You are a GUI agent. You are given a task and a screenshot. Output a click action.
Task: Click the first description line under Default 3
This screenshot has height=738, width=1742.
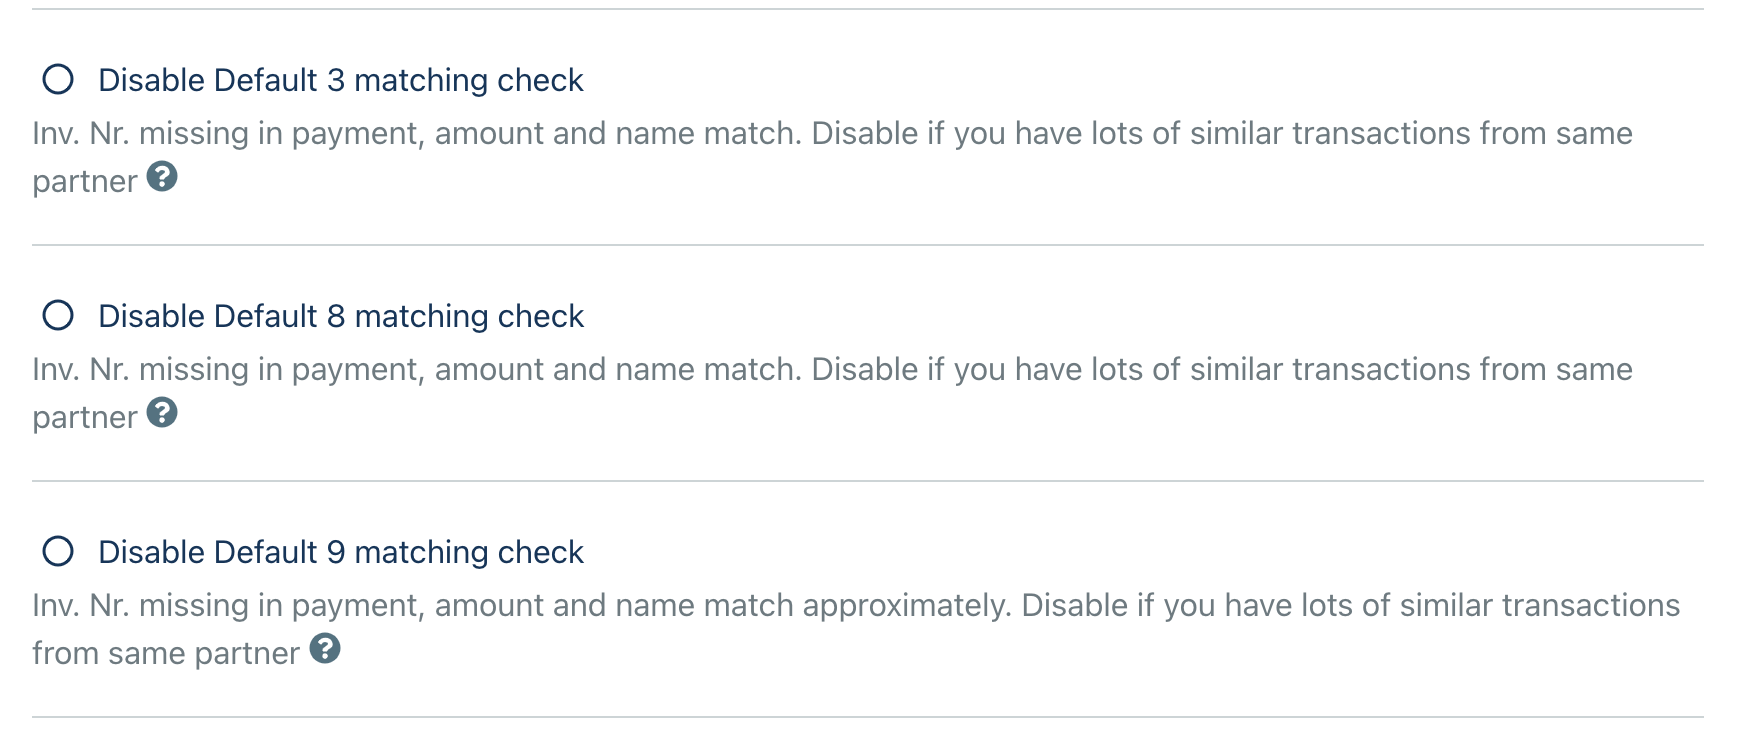(832, 134)
